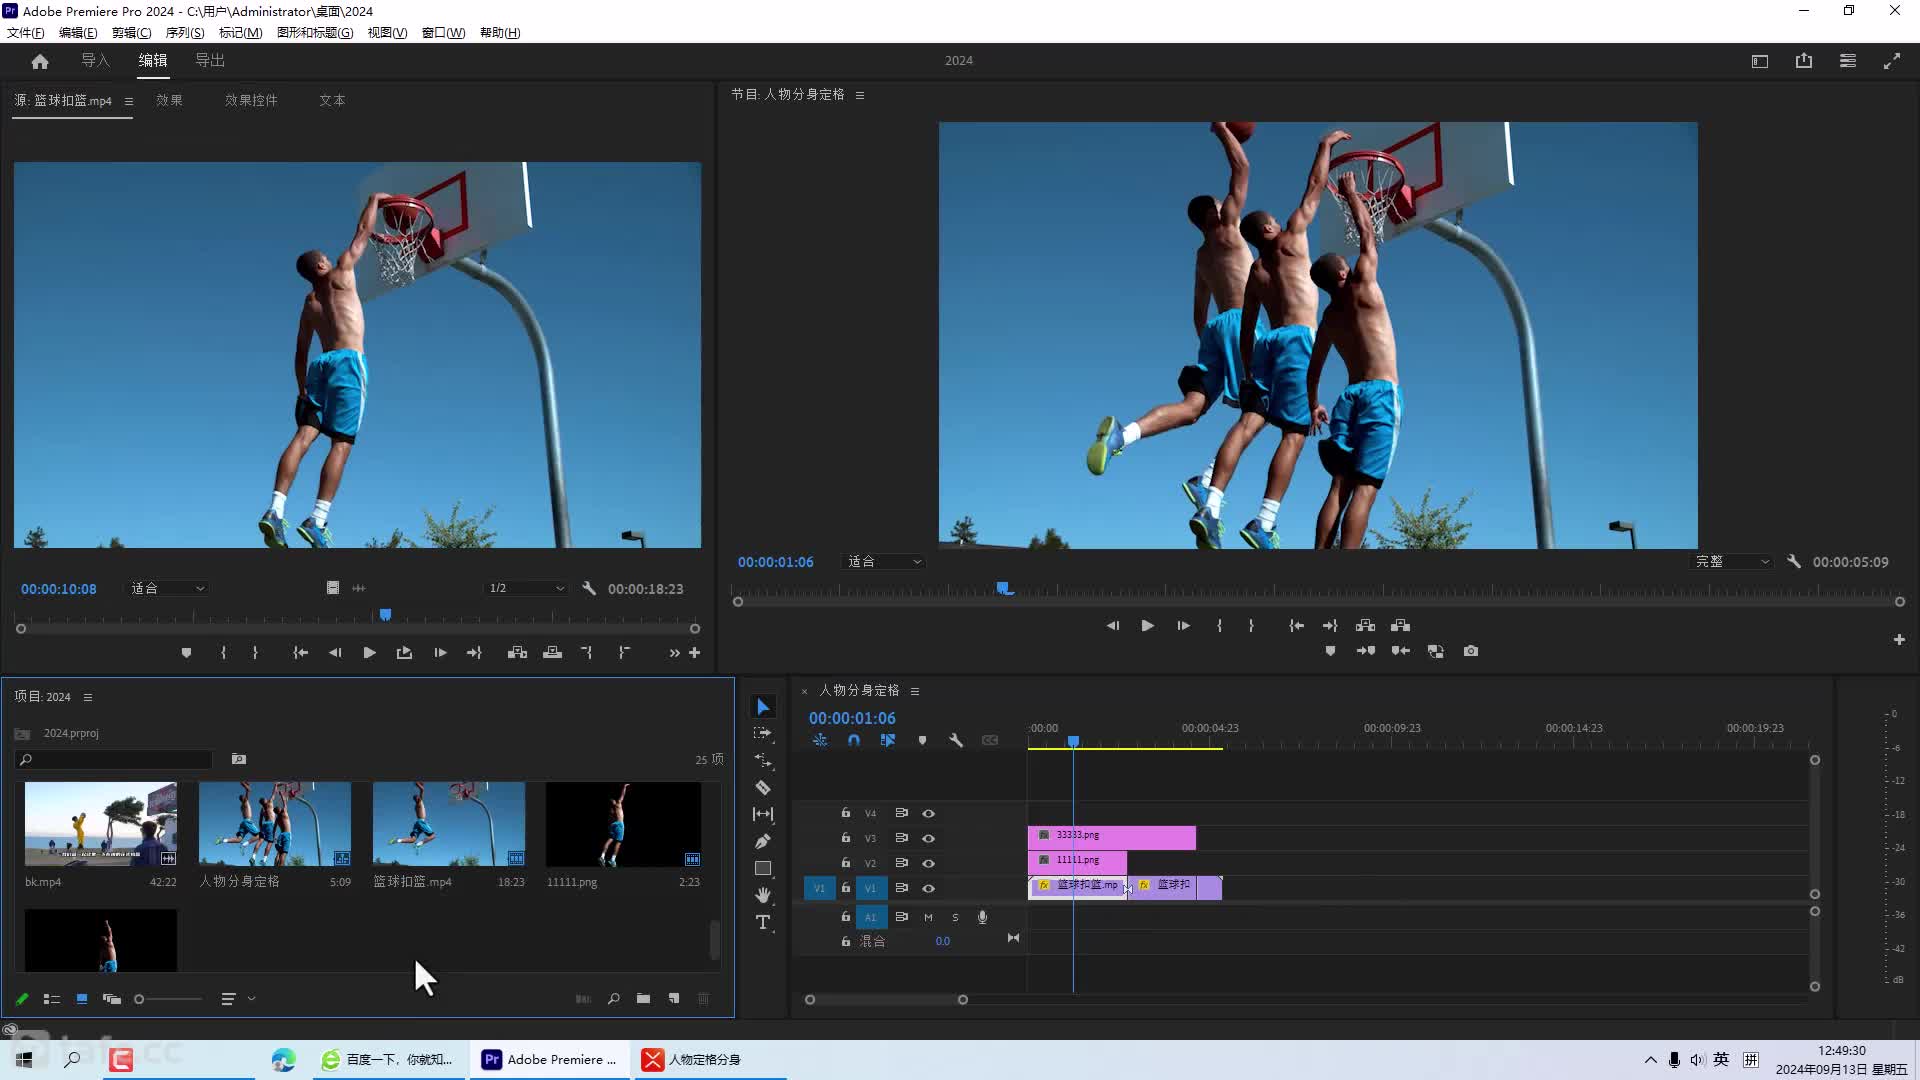1920x1080 pixels.
Task: Select the Type tool
Action: tap(763, 922)
